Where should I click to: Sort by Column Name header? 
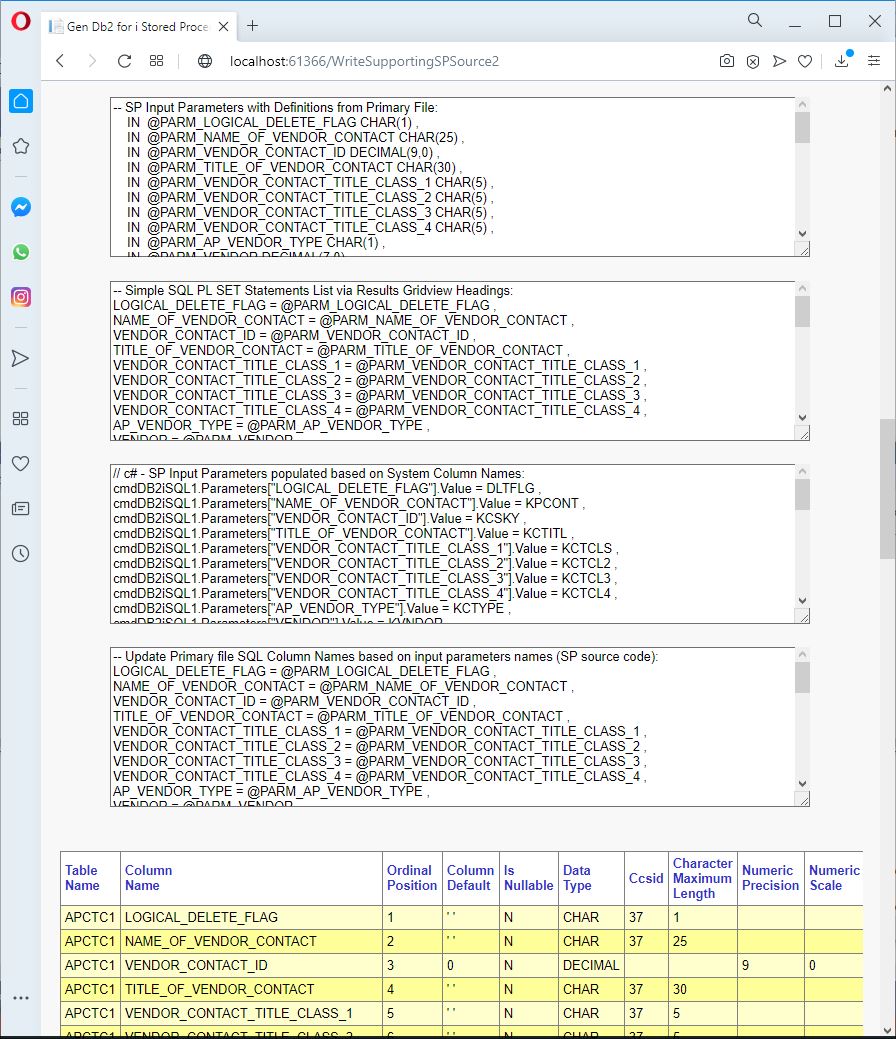[x=148, y=878]
